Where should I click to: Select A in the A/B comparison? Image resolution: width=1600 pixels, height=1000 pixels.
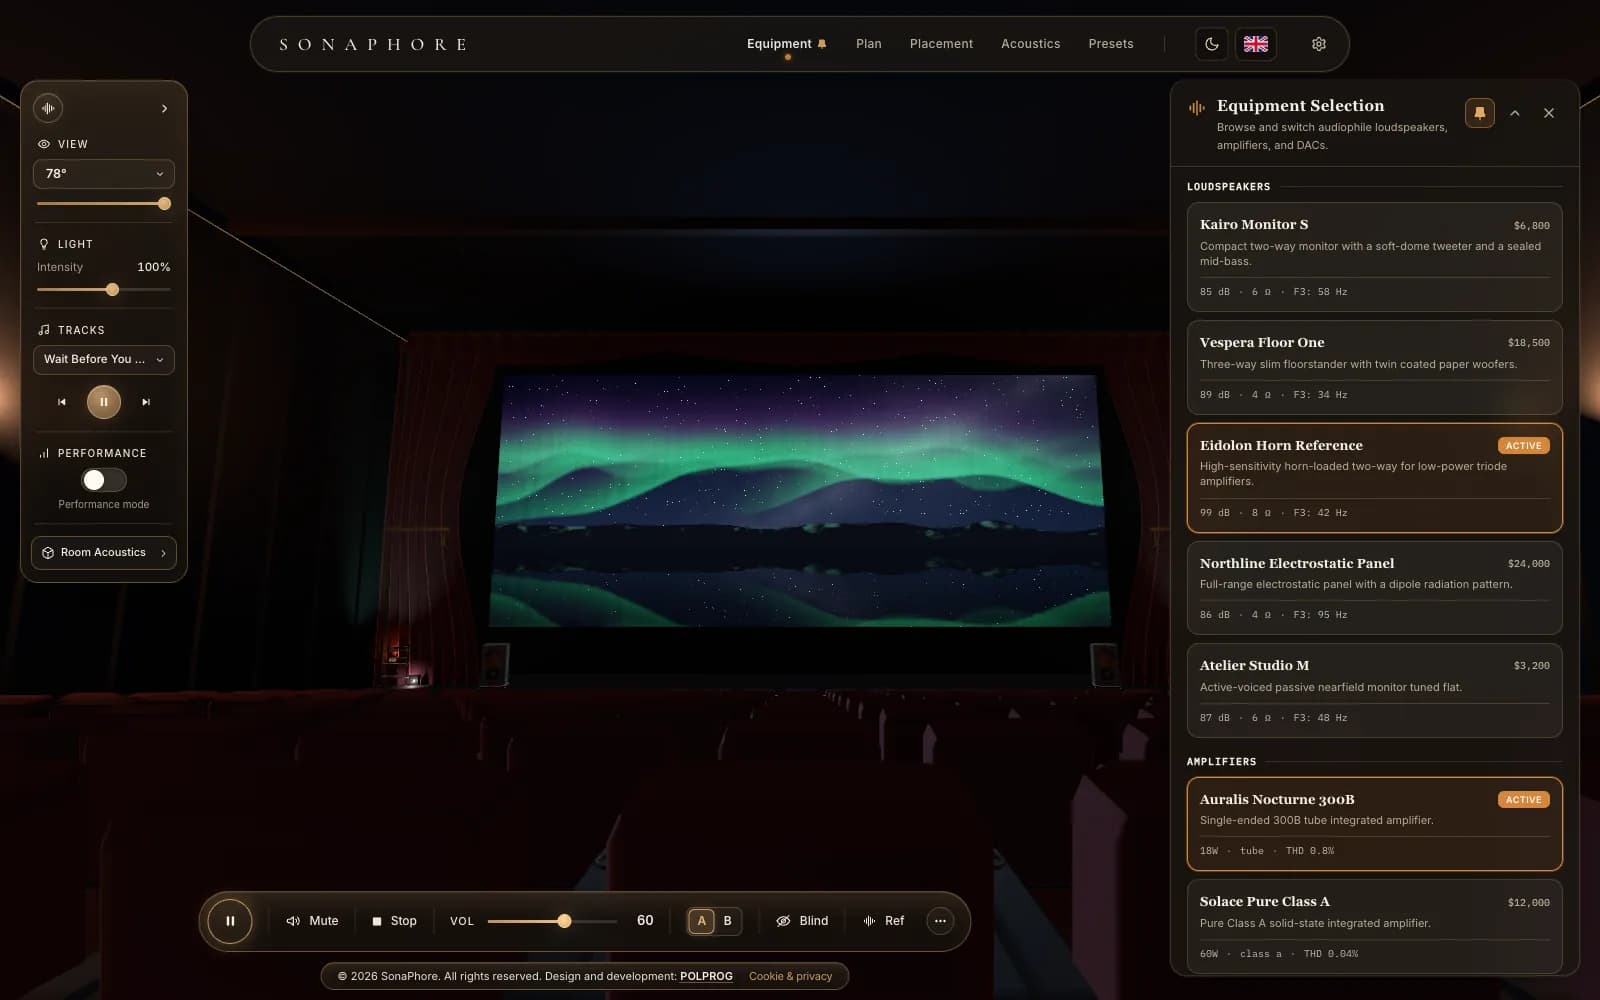(702, 921)
